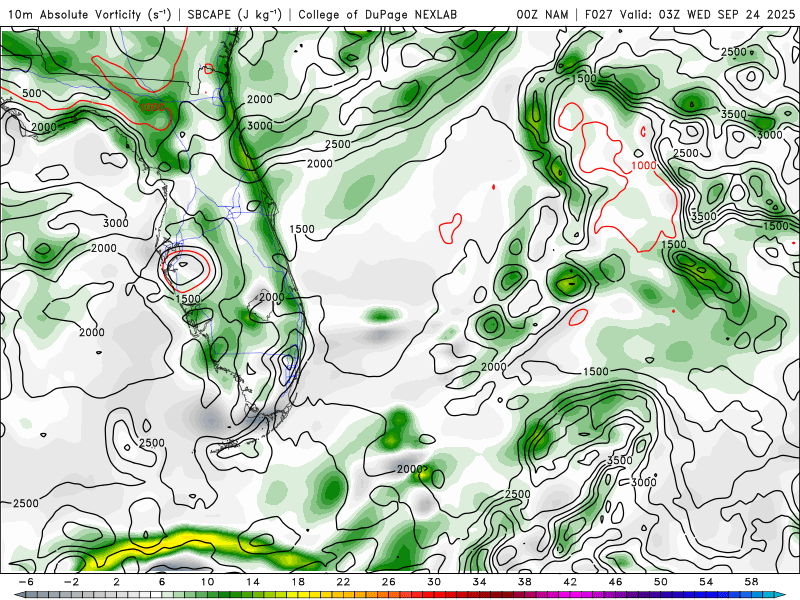Viewport: 800px width, 600px height.
Task: Click the '18' colorbar tick label
Action: click(298, 582)
